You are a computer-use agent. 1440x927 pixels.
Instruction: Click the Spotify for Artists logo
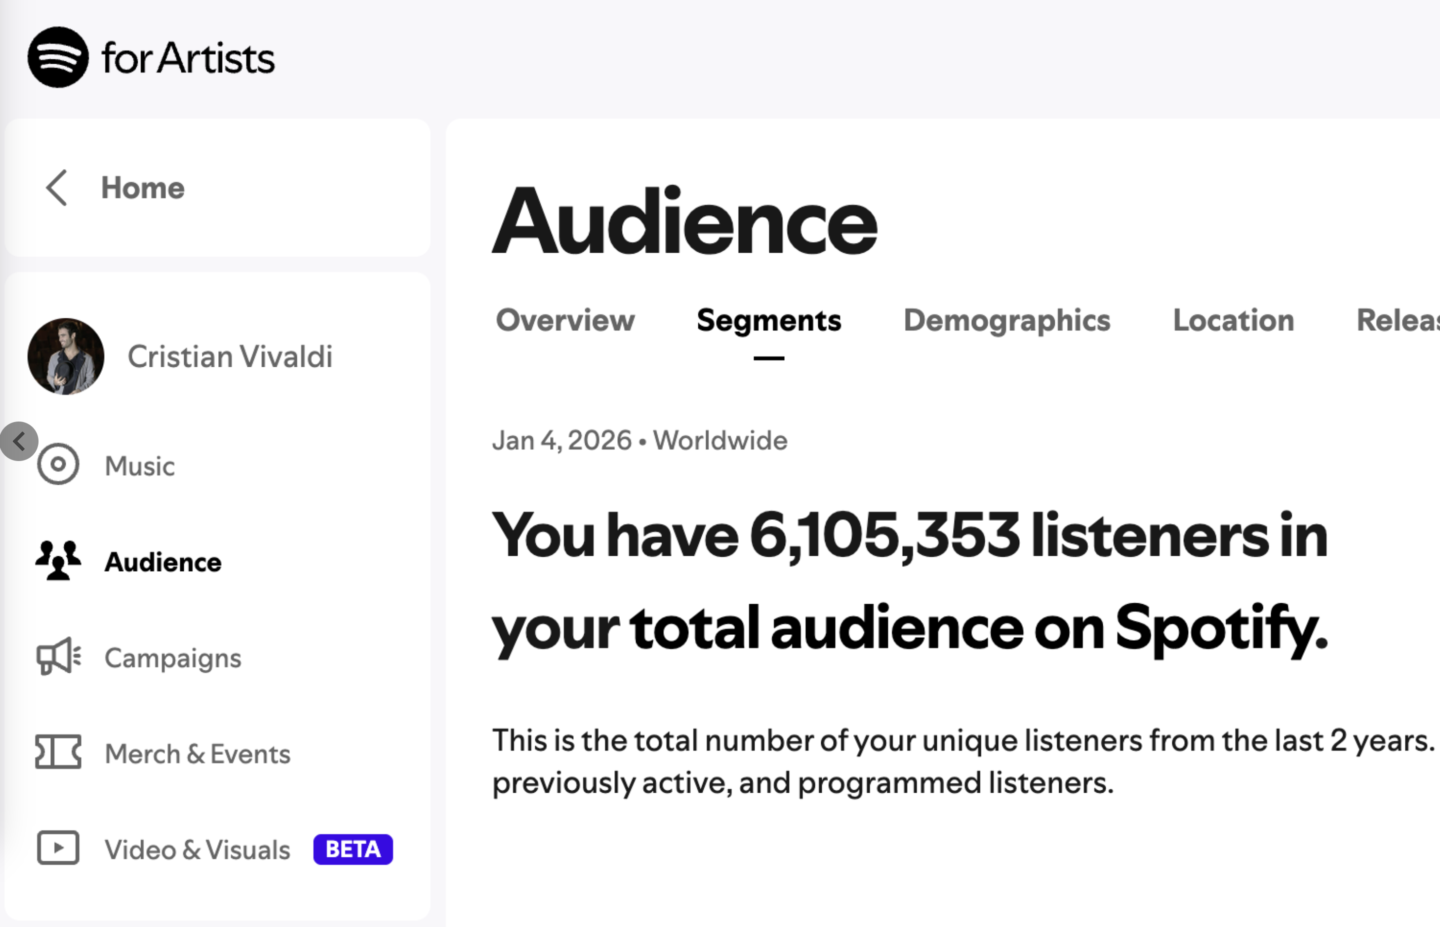point(151,57)
